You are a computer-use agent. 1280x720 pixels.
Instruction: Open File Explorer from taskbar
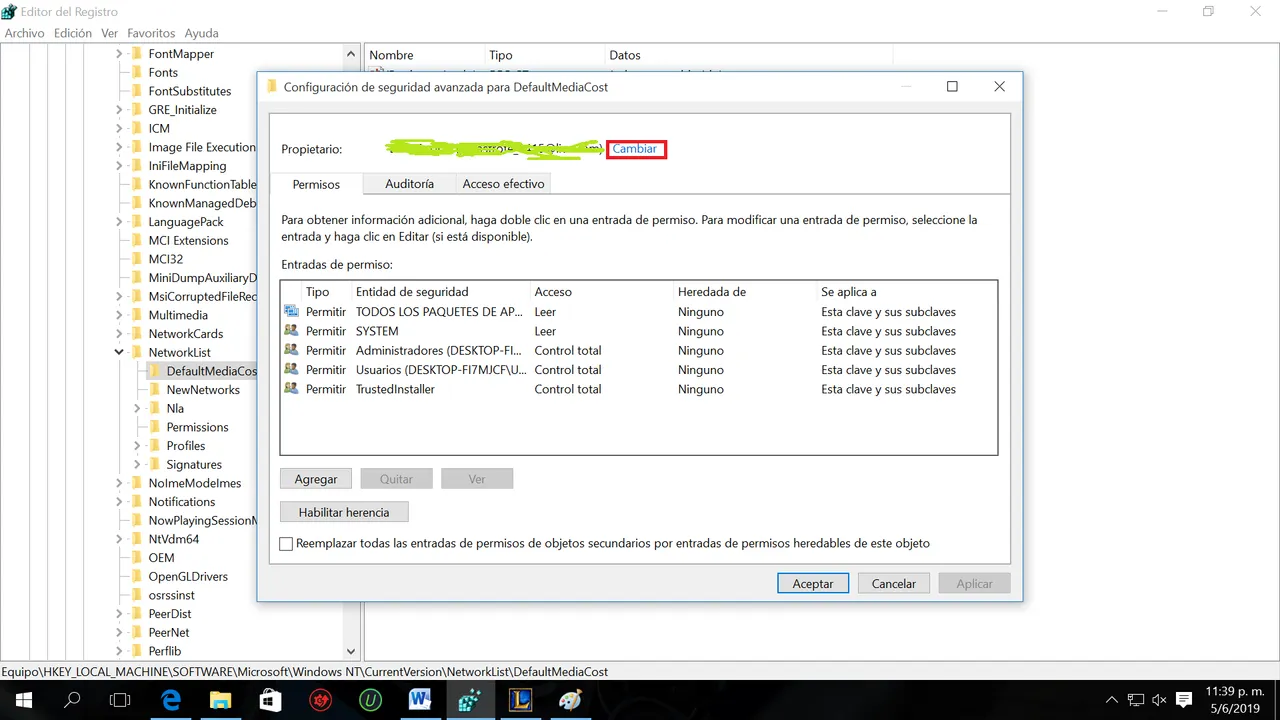pyautogui.click(x=220, y=700)
